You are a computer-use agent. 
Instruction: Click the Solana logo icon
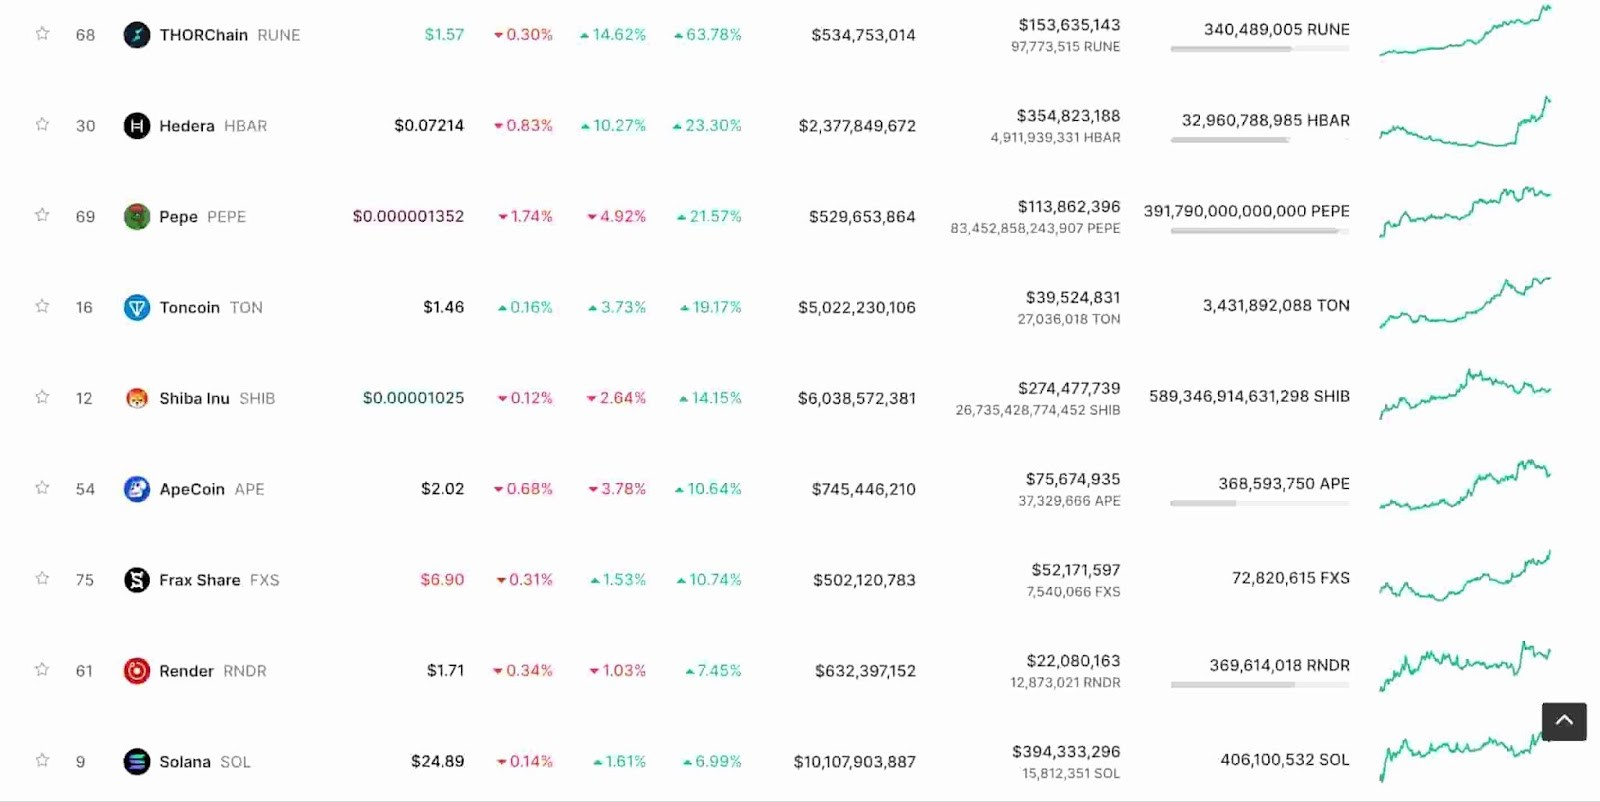click(136, 762)
